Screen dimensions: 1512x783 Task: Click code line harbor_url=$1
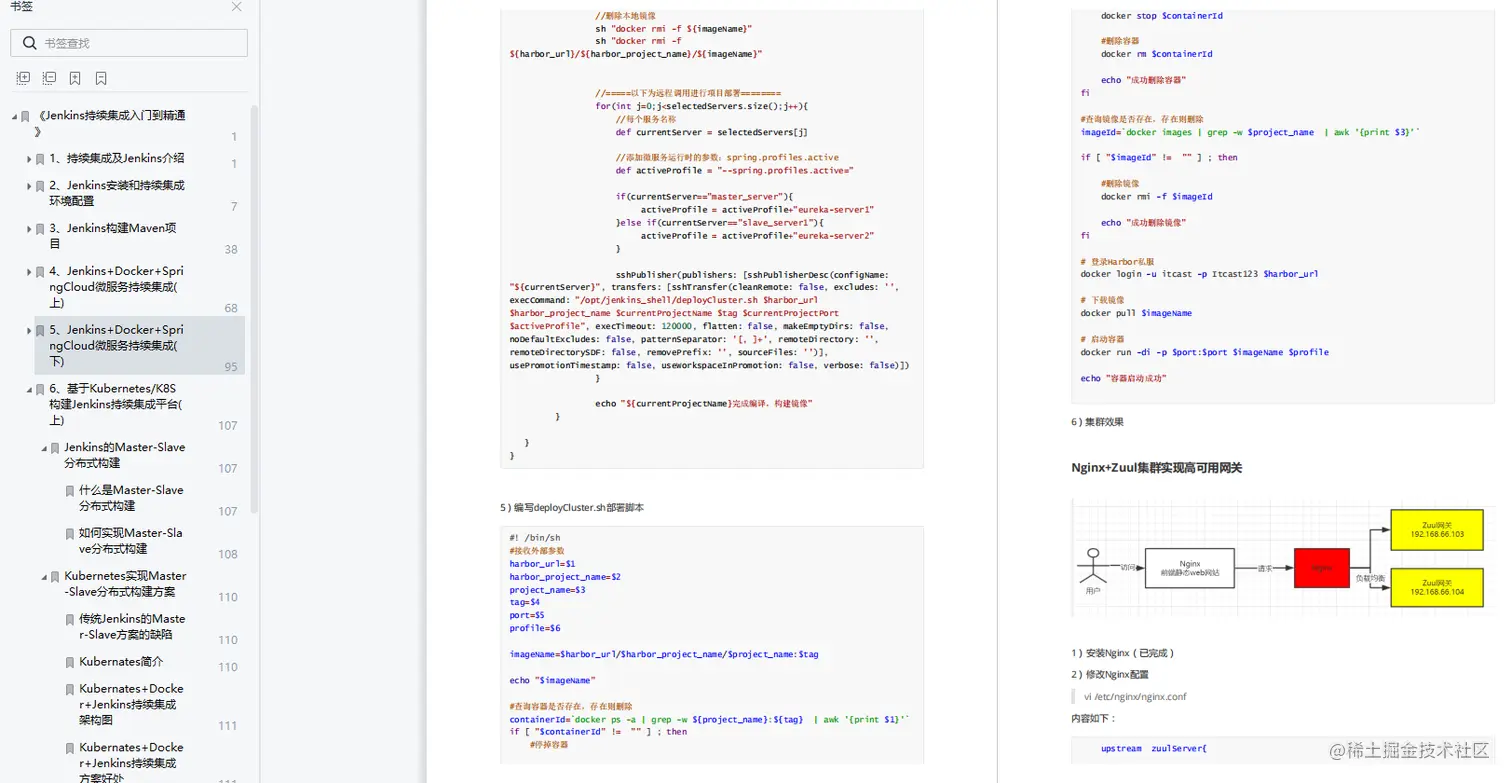[x=542, y=564]
